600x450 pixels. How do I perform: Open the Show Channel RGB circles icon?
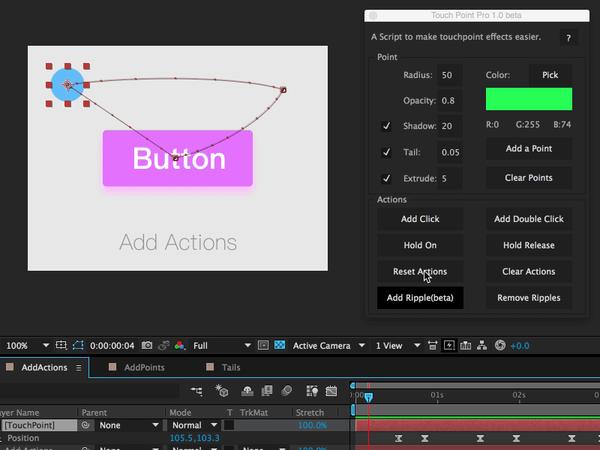(x=180, y=346)
